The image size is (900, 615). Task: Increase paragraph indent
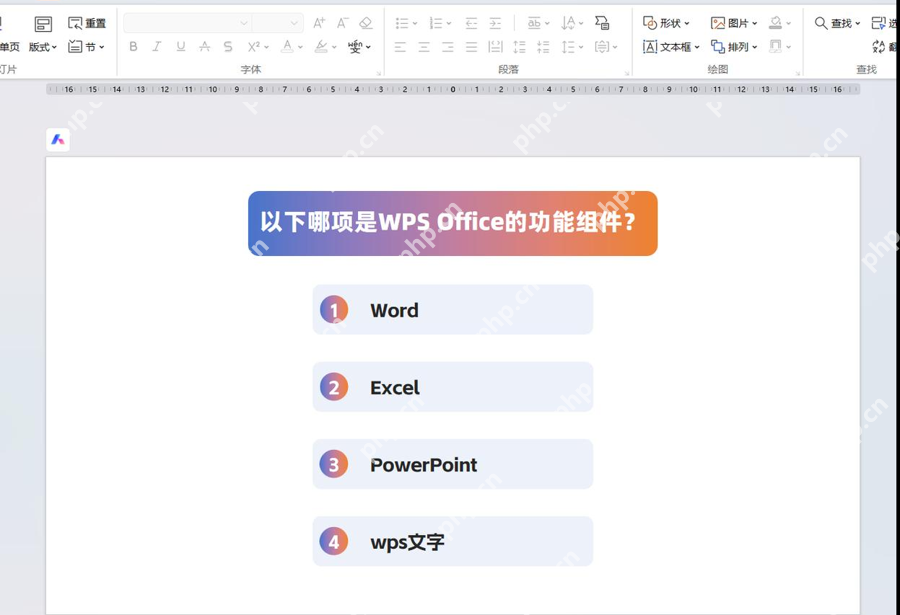[x=495, y=23]
